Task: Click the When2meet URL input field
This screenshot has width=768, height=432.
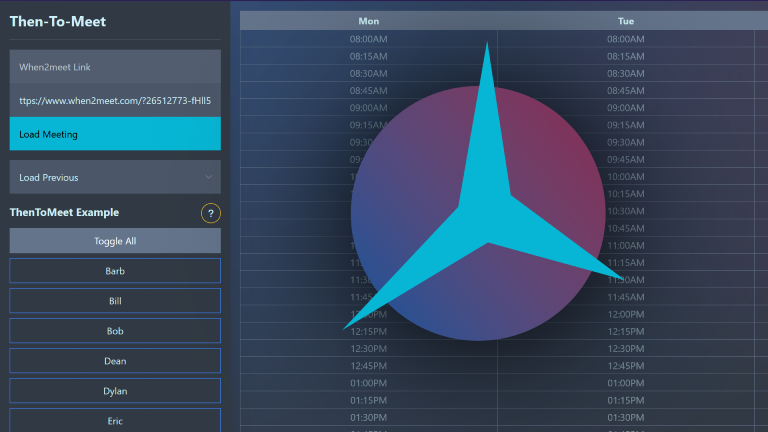Action: point(115,101)
